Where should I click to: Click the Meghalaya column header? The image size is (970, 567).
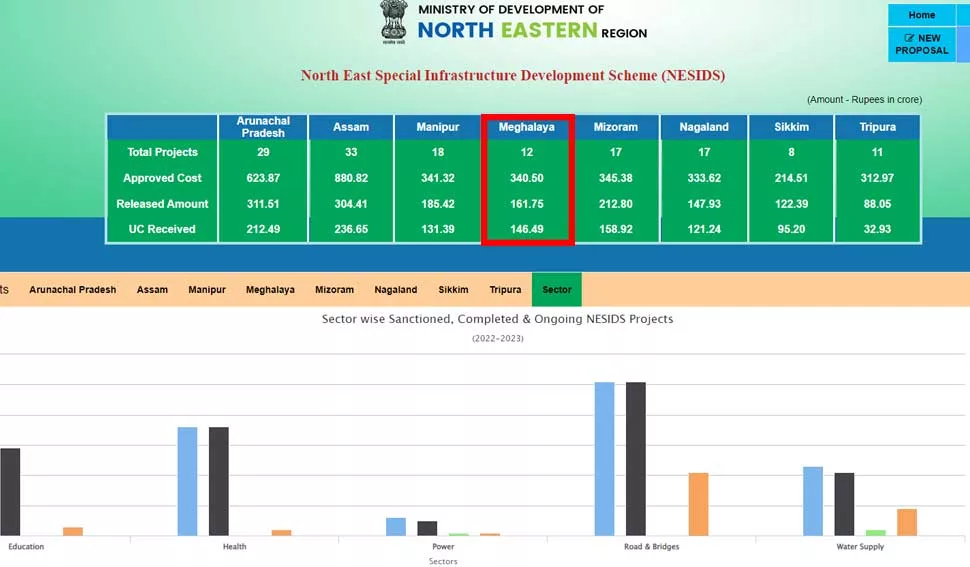(526, 127)
